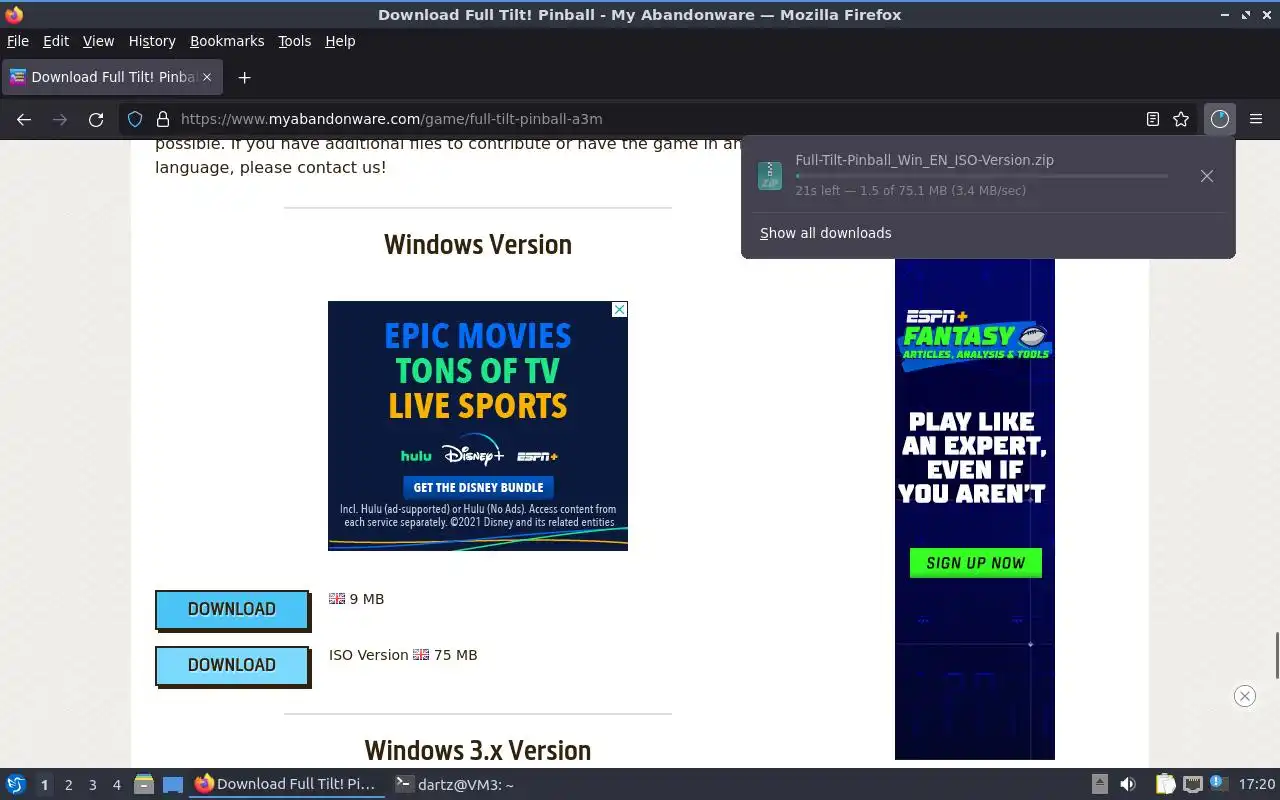The image size is (1280, 800).
Task: Open the View menu
Action: pyautogui.click(x=98, y=41)
